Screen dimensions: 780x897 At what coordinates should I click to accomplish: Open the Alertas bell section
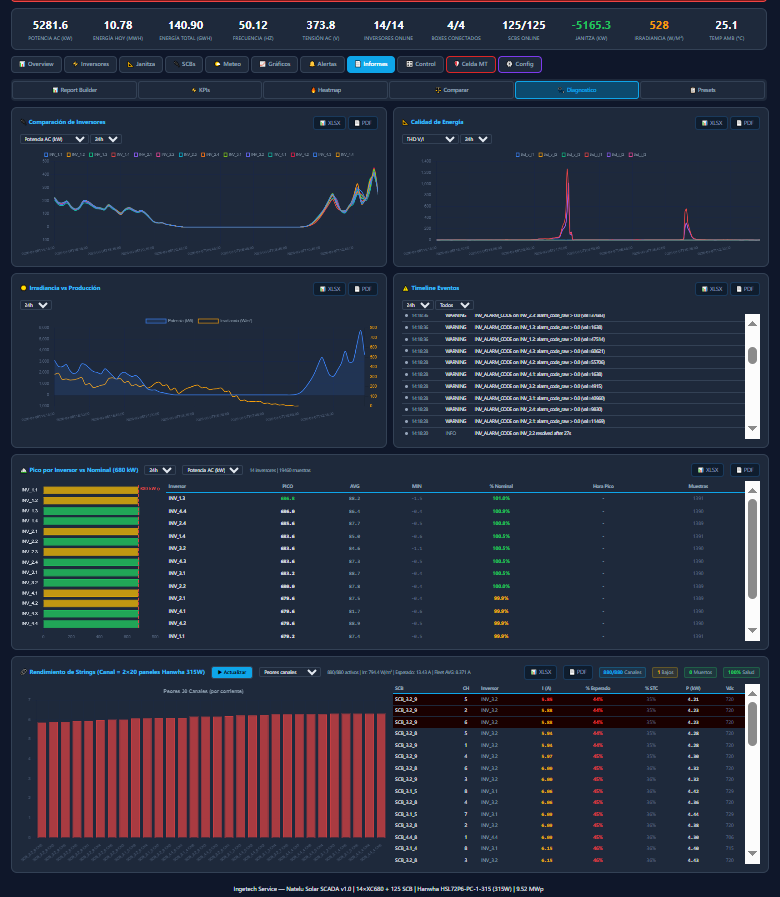[x=320, y=64]
